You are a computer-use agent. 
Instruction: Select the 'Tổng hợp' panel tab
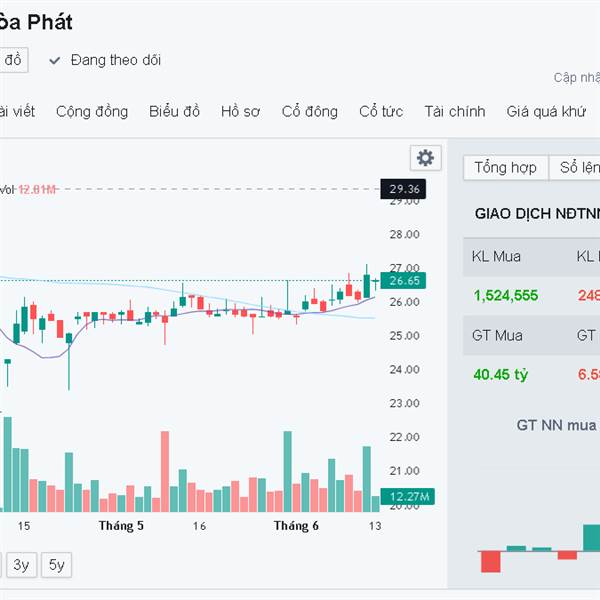pos(505,168)
